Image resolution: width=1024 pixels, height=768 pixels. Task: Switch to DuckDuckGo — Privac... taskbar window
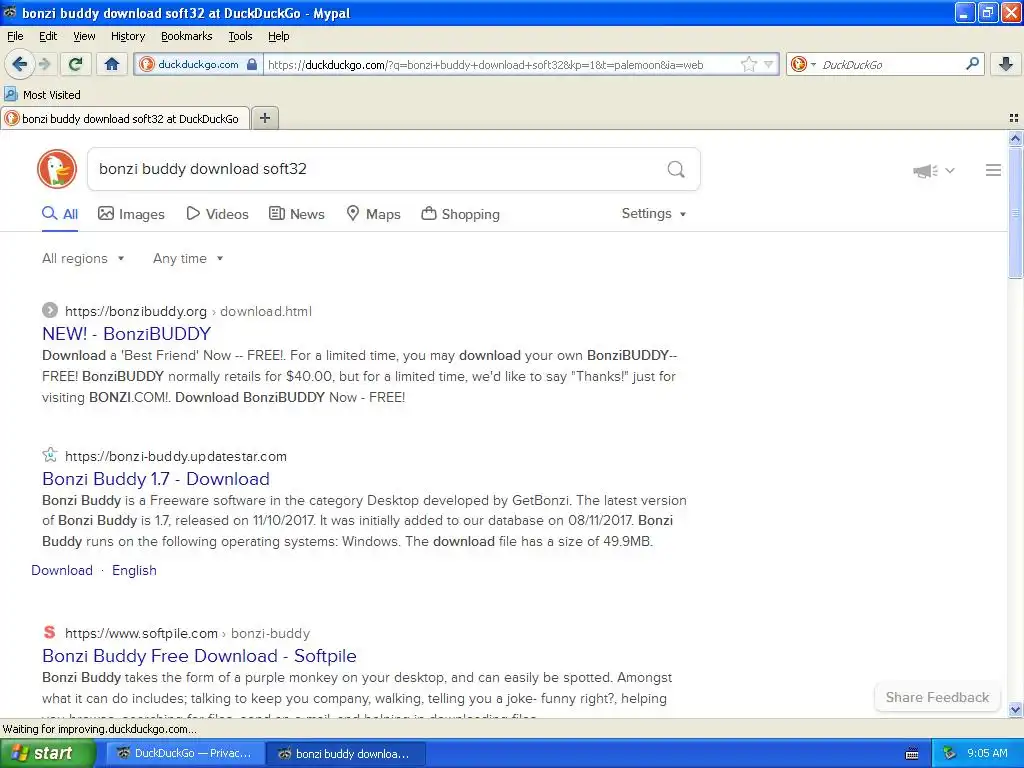point(185,753)
